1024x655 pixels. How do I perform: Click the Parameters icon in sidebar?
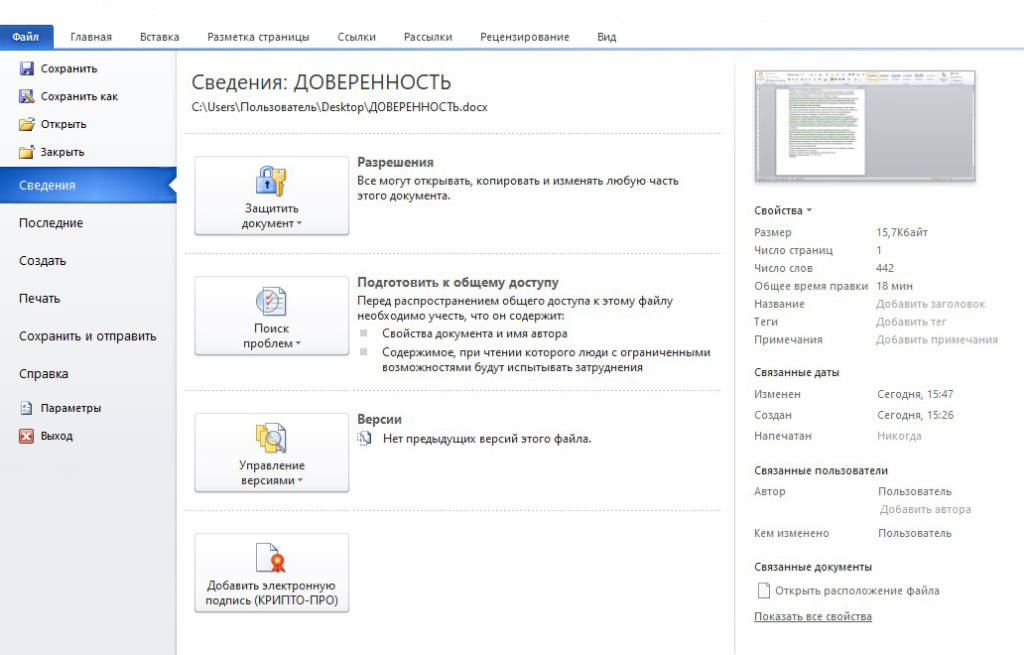click(x=27, y=408)
